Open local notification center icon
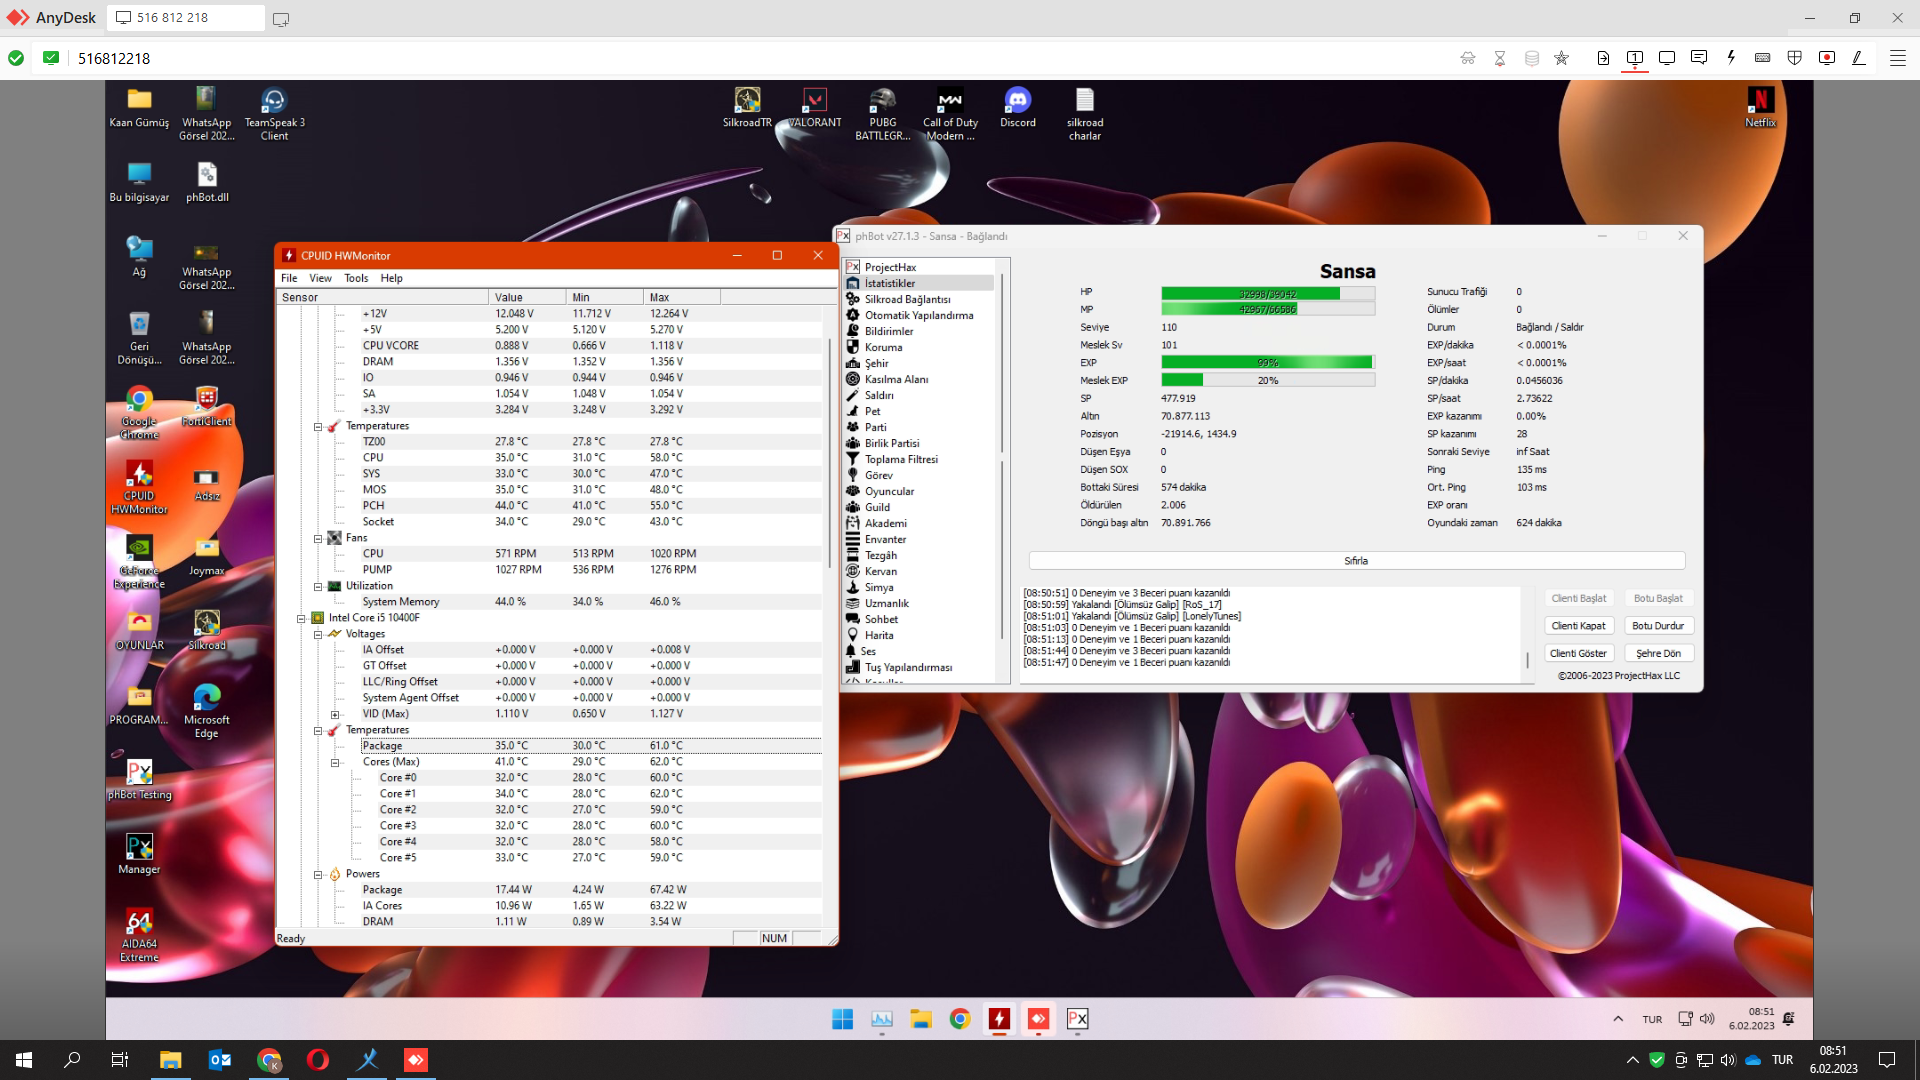Image resolution: width=1920 pixels, height=1080 pixels. coord(1887,1060)
